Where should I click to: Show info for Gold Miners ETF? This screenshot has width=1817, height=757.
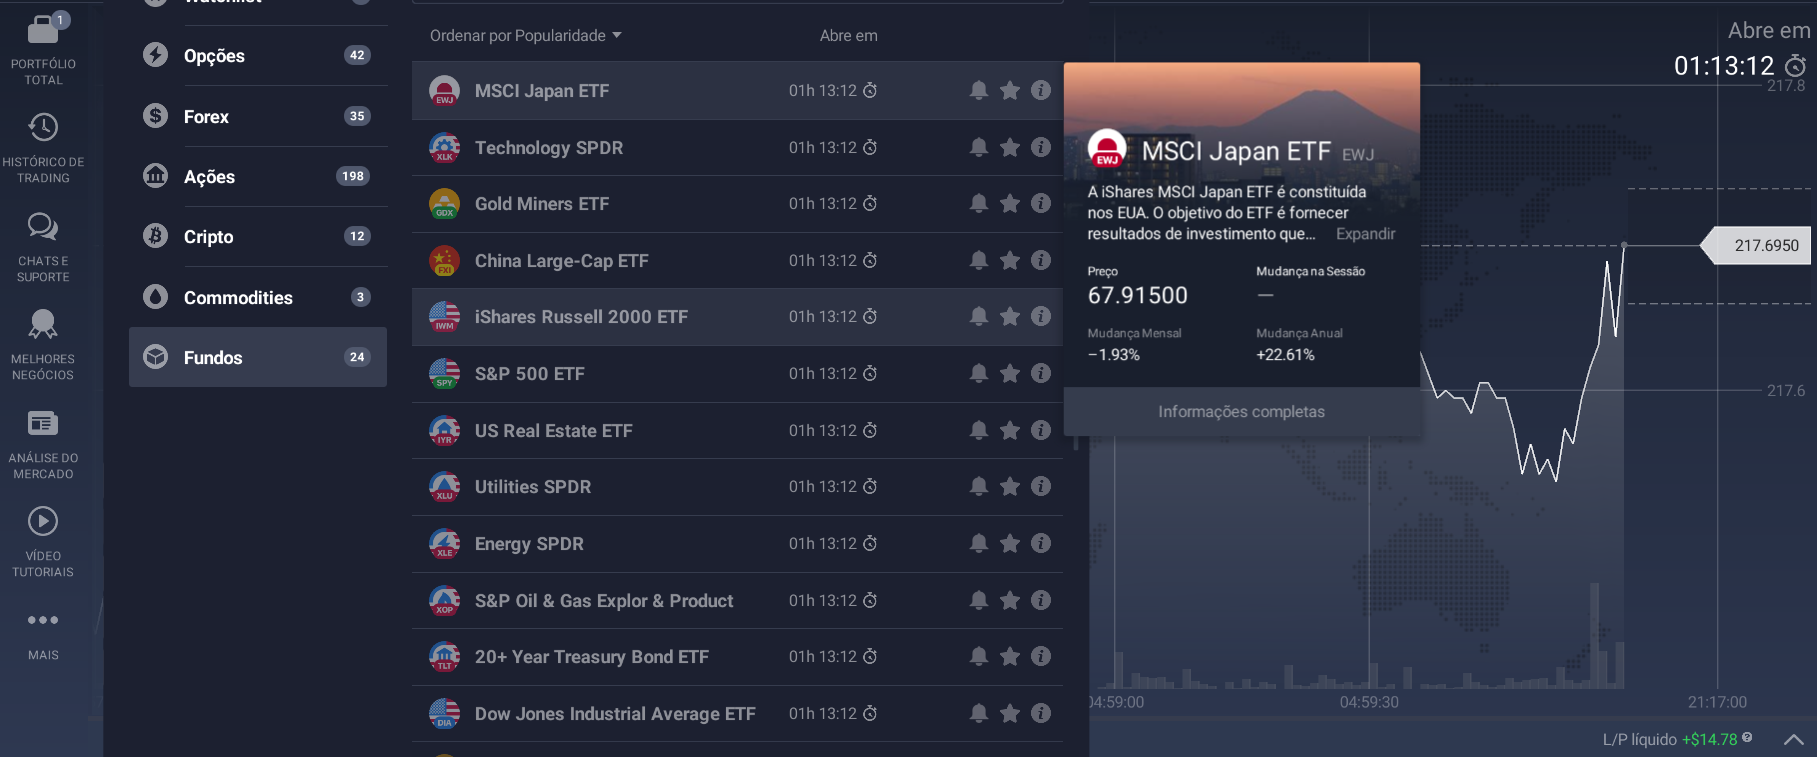click(1041, 203)
